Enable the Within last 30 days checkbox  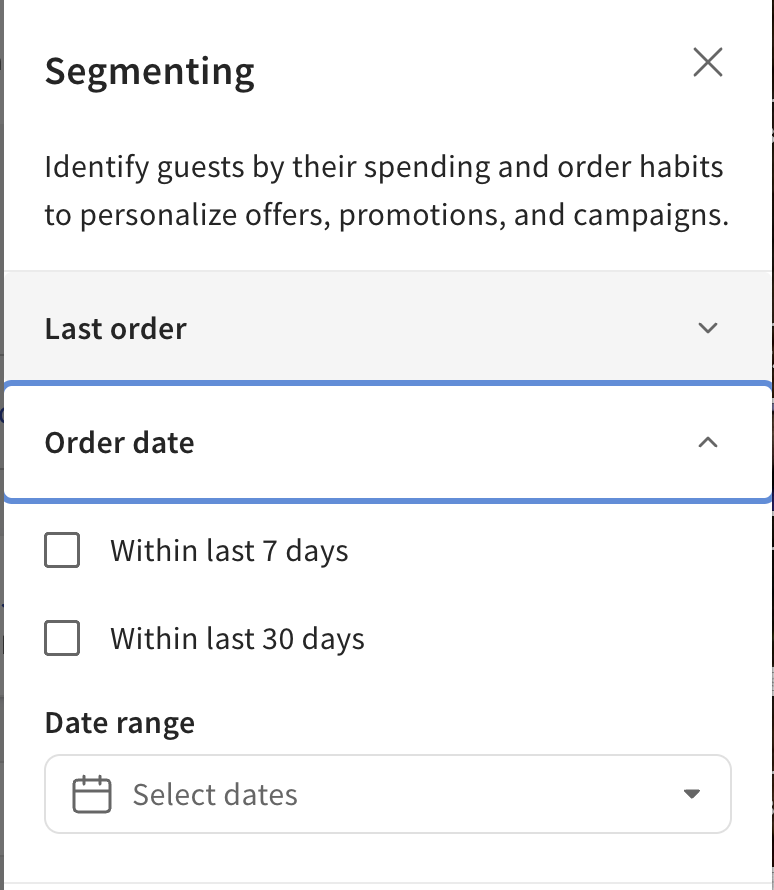(62, 638)
